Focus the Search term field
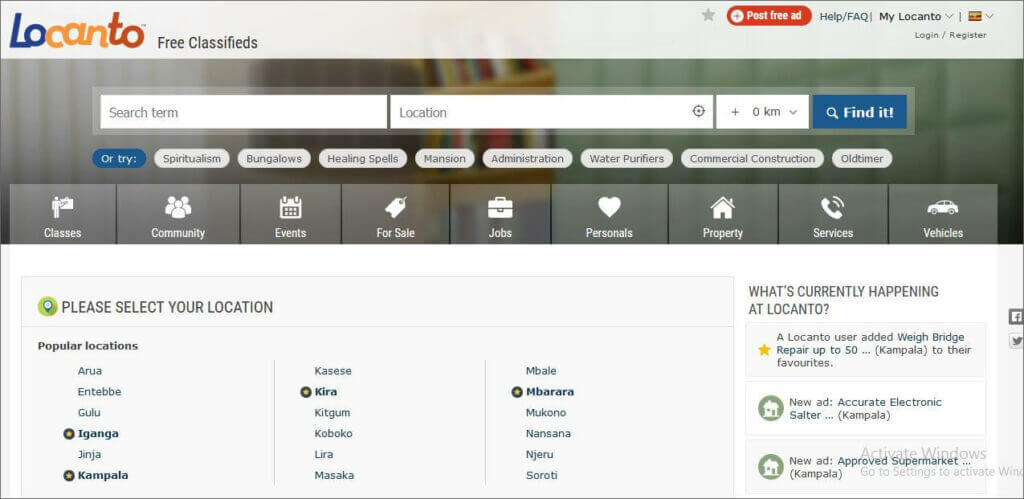 [x=244, y=112]
